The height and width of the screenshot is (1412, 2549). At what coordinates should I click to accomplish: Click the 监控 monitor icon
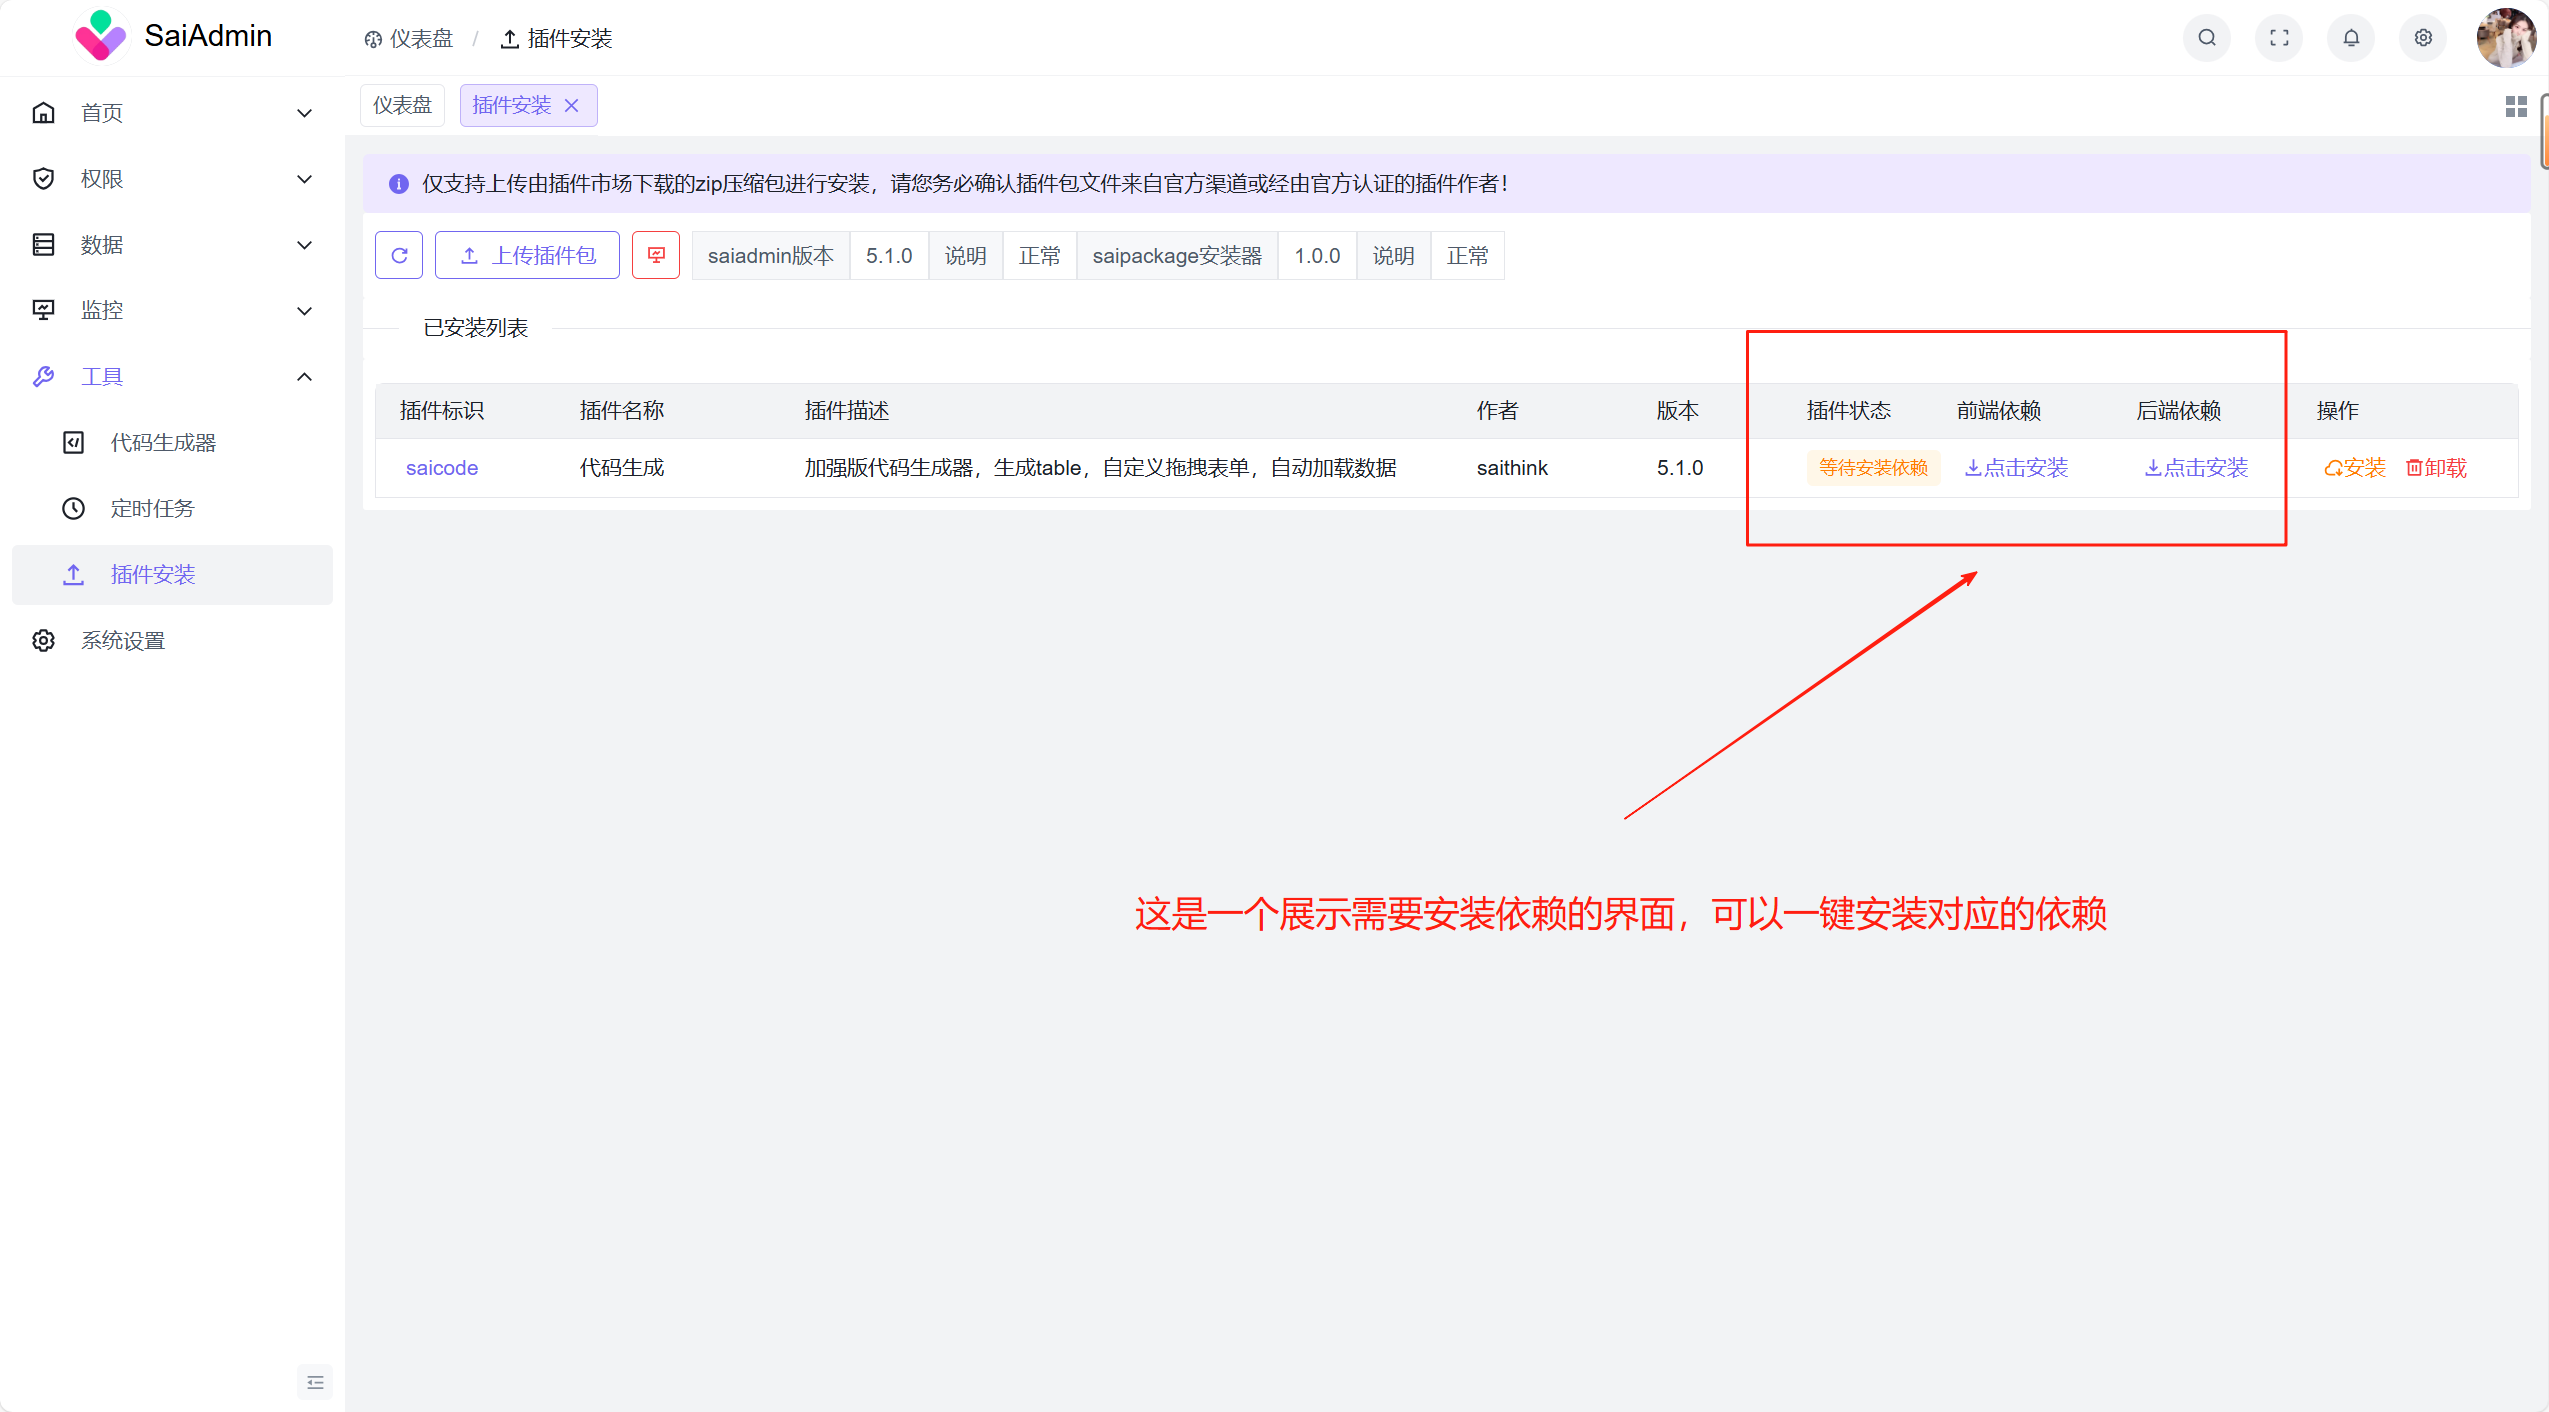(43, 311)
